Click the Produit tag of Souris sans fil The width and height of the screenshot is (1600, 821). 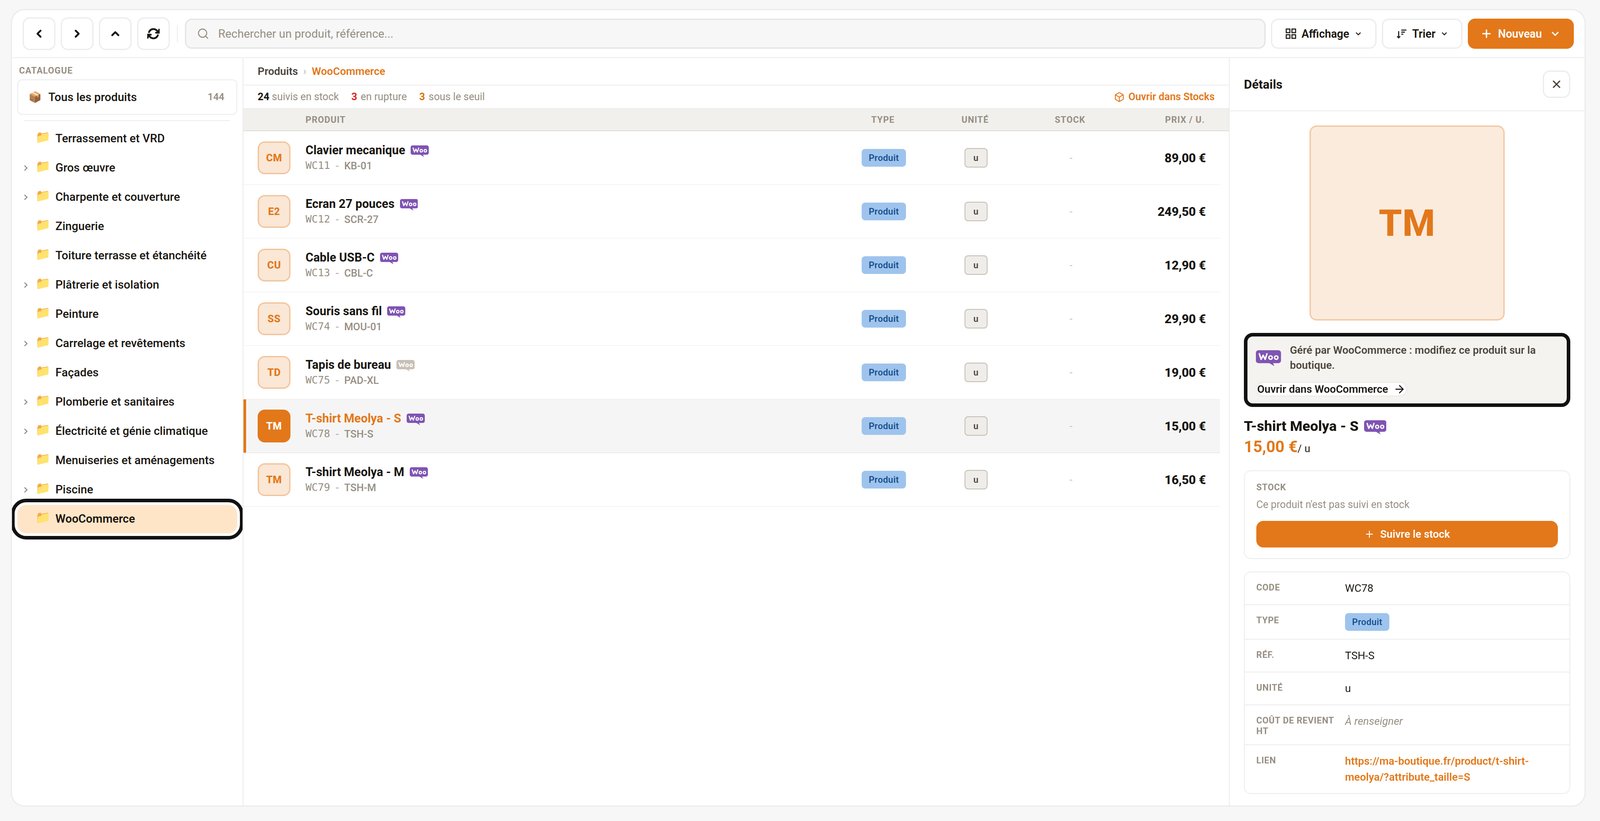[883, 319]
